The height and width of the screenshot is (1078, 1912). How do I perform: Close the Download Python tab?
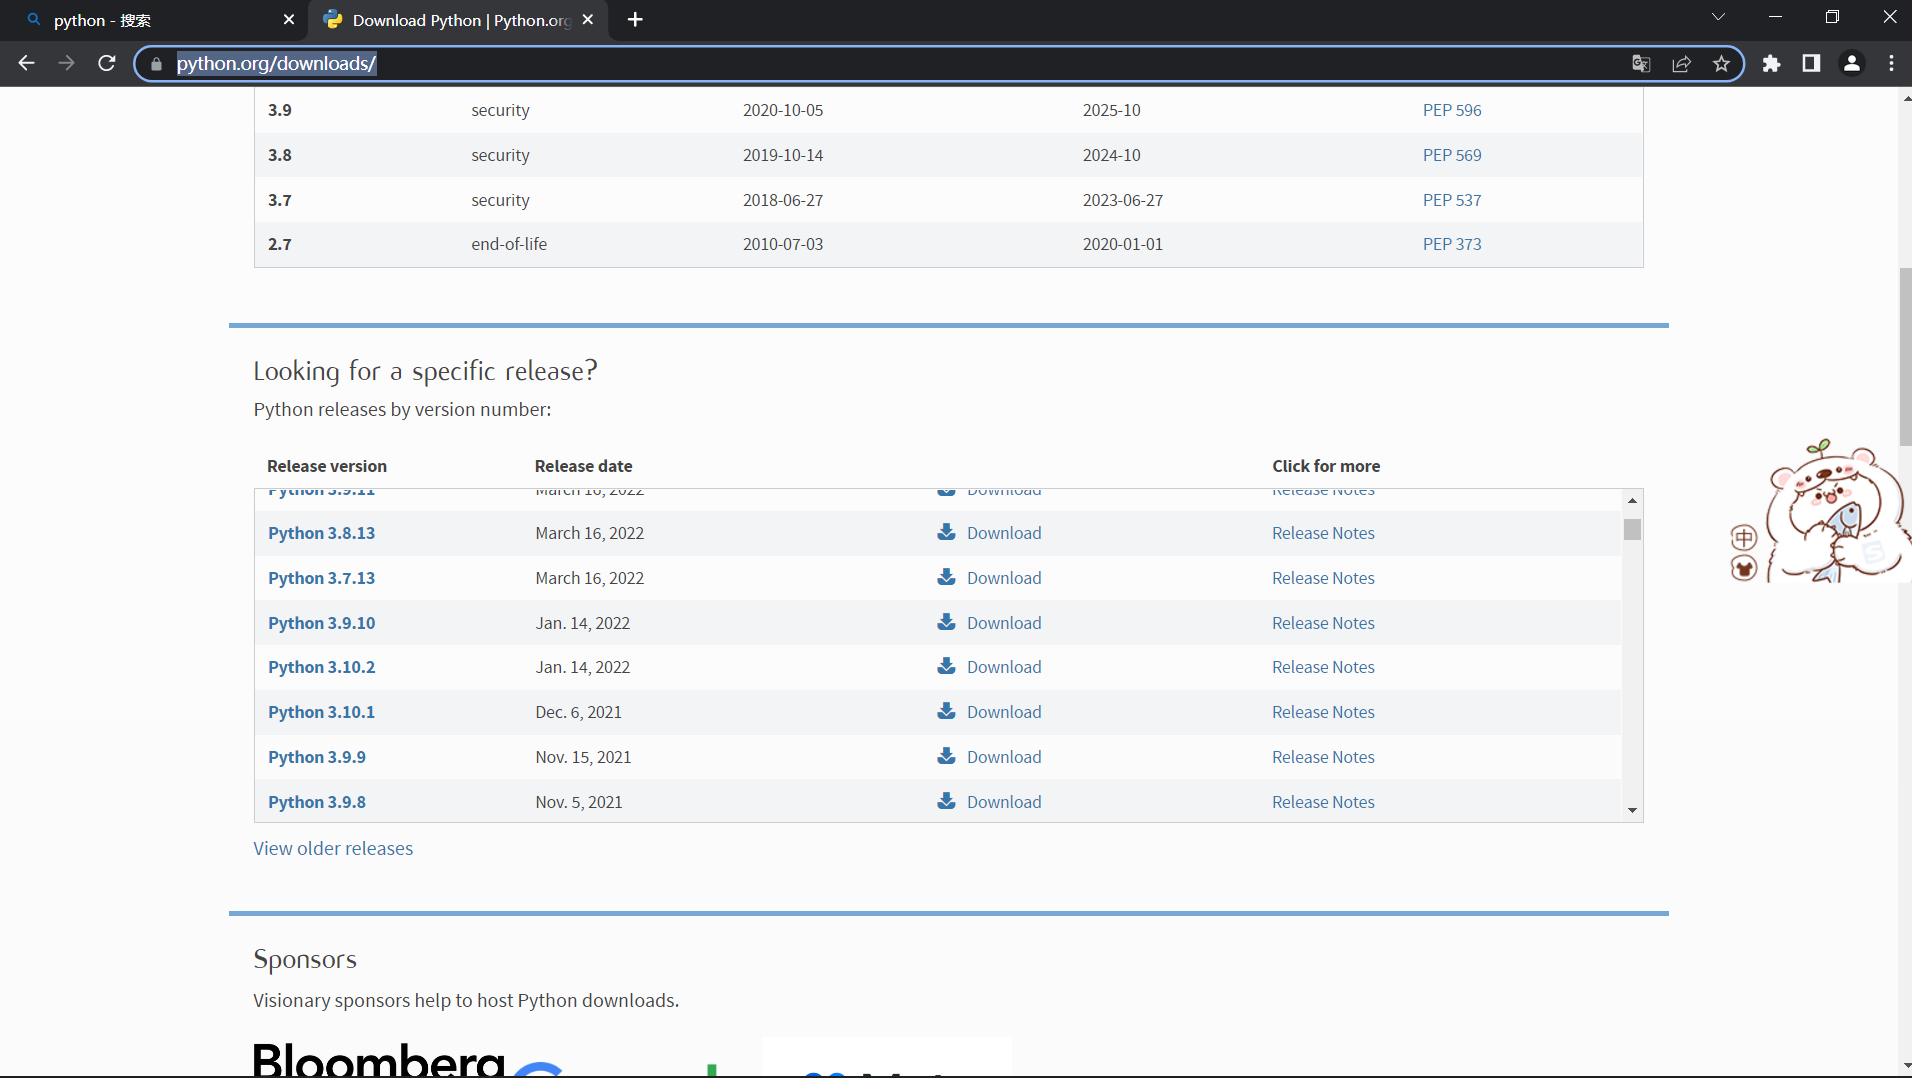588,20
